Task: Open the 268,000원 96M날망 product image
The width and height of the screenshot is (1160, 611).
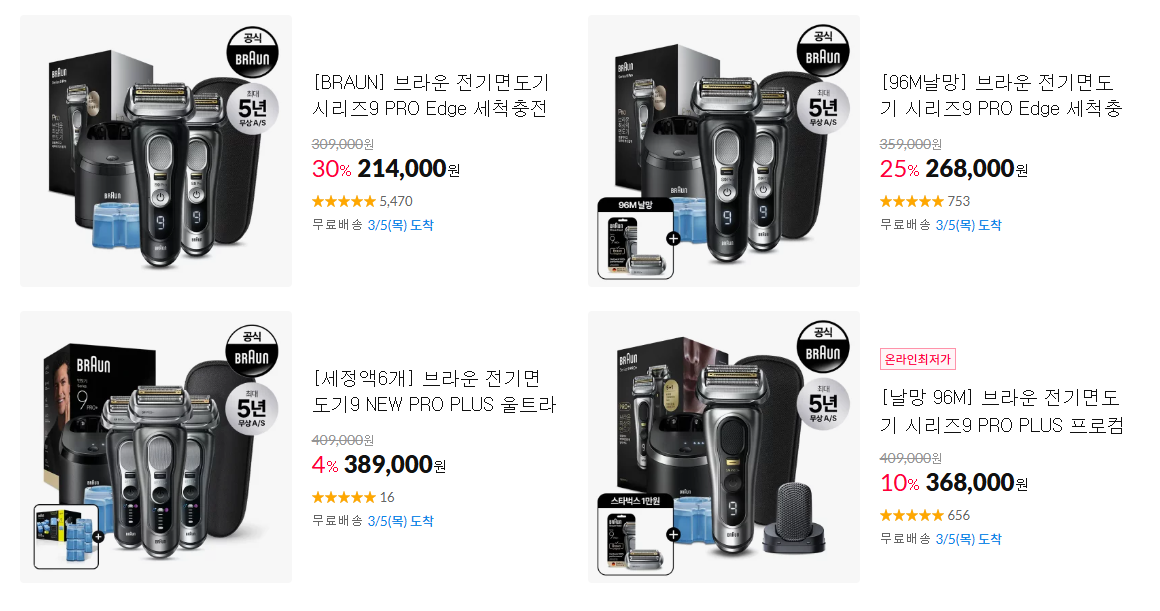Action: [x=724, y=151]
